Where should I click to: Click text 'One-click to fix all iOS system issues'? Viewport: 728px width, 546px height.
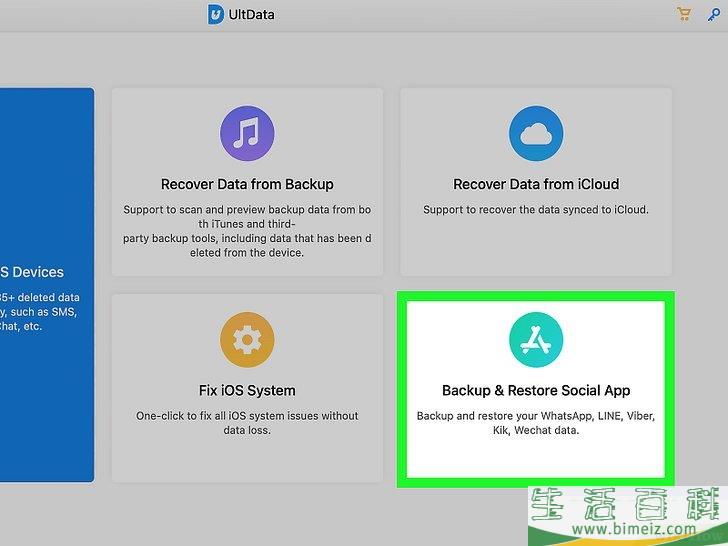(227, 416)
